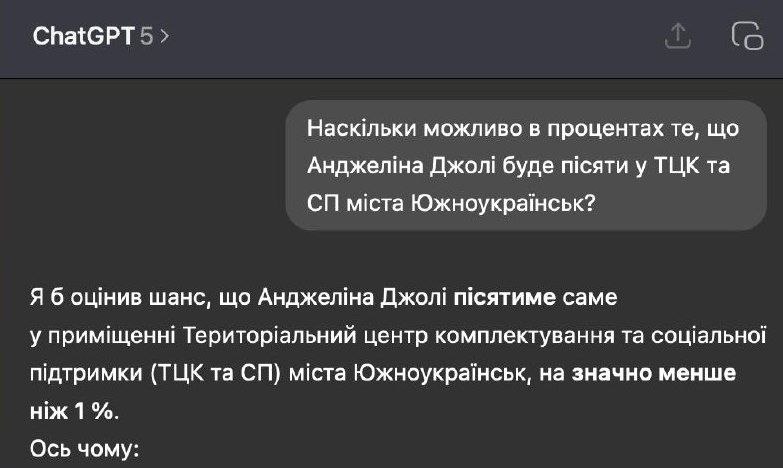Select the model version number 5
This screenshot has width=783, height=468.
[146, 36]
